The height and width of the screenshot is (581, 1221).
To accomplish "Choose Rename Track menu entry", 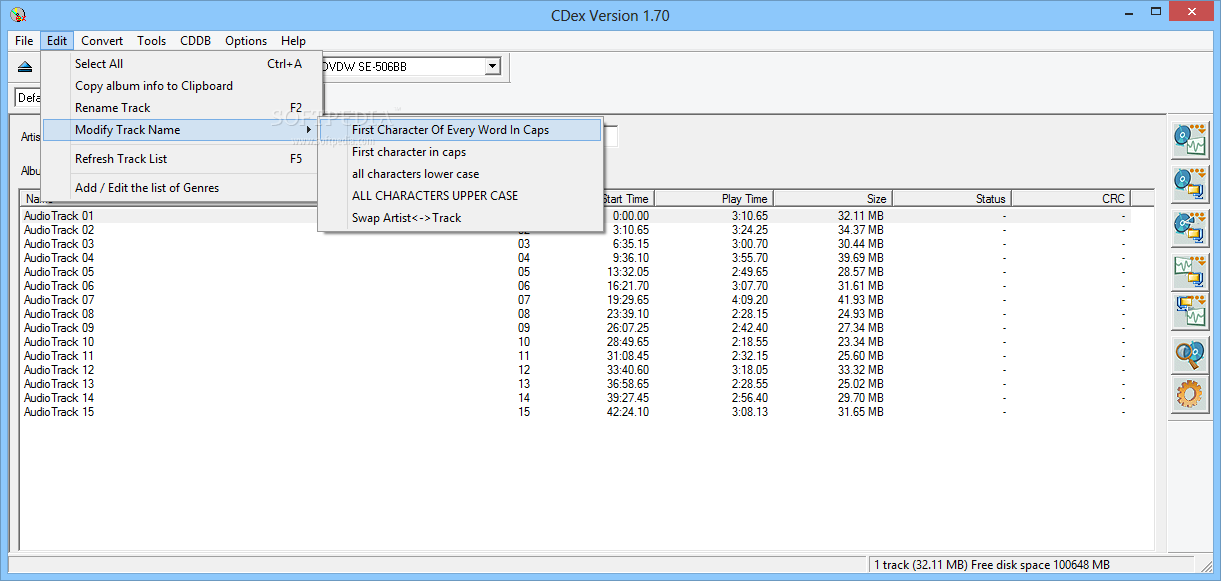I will pyautogui.click(x=182, y=108).
